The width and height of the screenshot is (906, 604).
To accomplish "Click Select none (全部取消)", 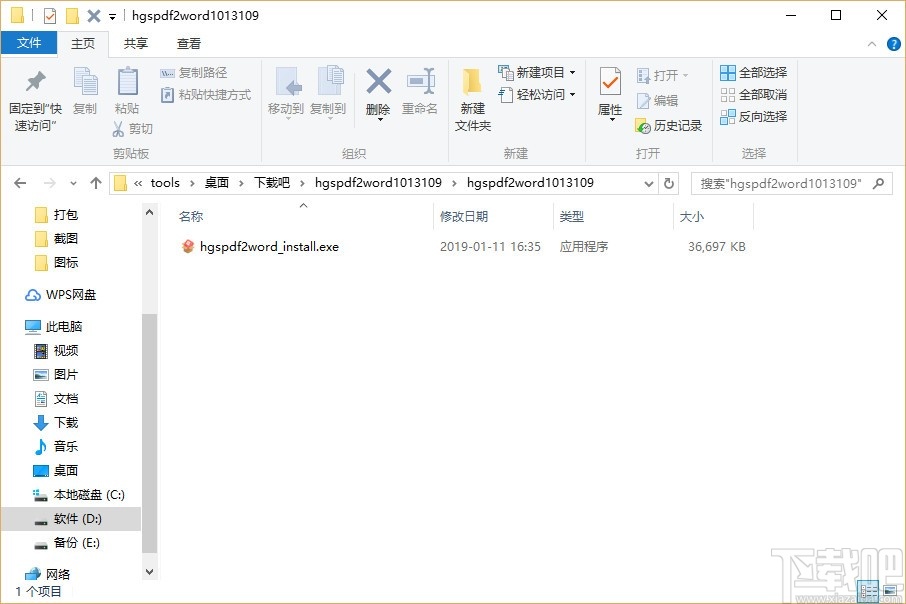I will click(x=753, y=95).
